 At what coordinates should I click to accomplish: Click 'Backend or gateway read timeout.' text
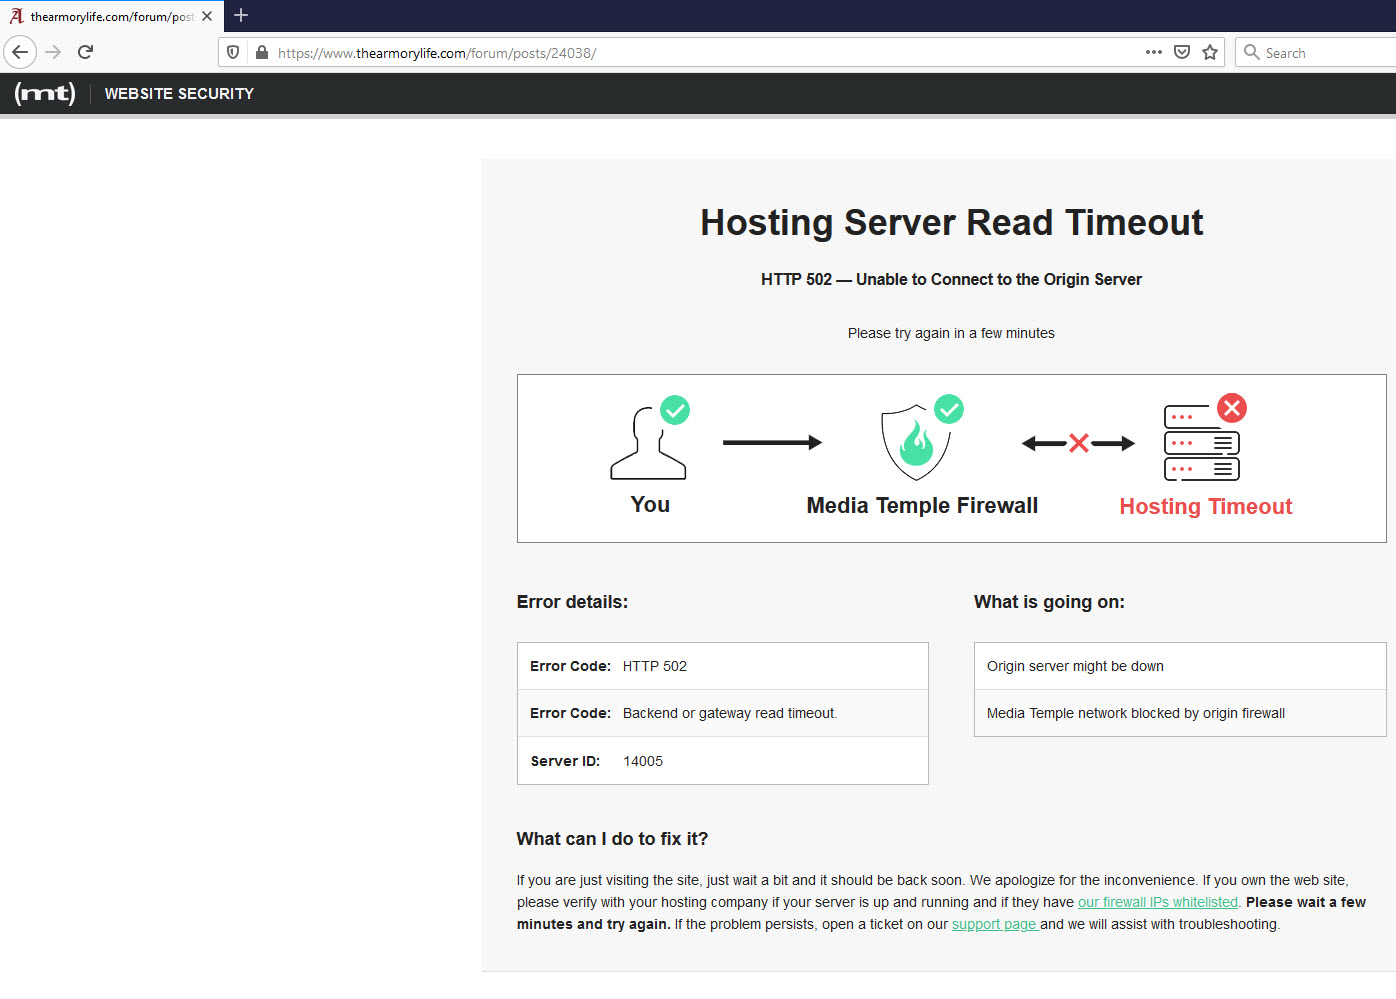tap(730, 713)
